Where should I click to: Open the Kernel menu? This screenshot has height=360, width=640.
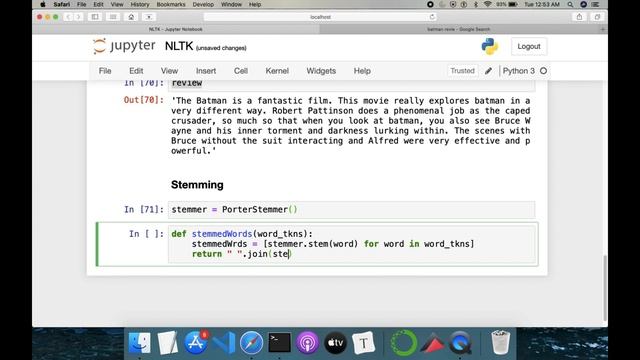[x=277, y=71]
